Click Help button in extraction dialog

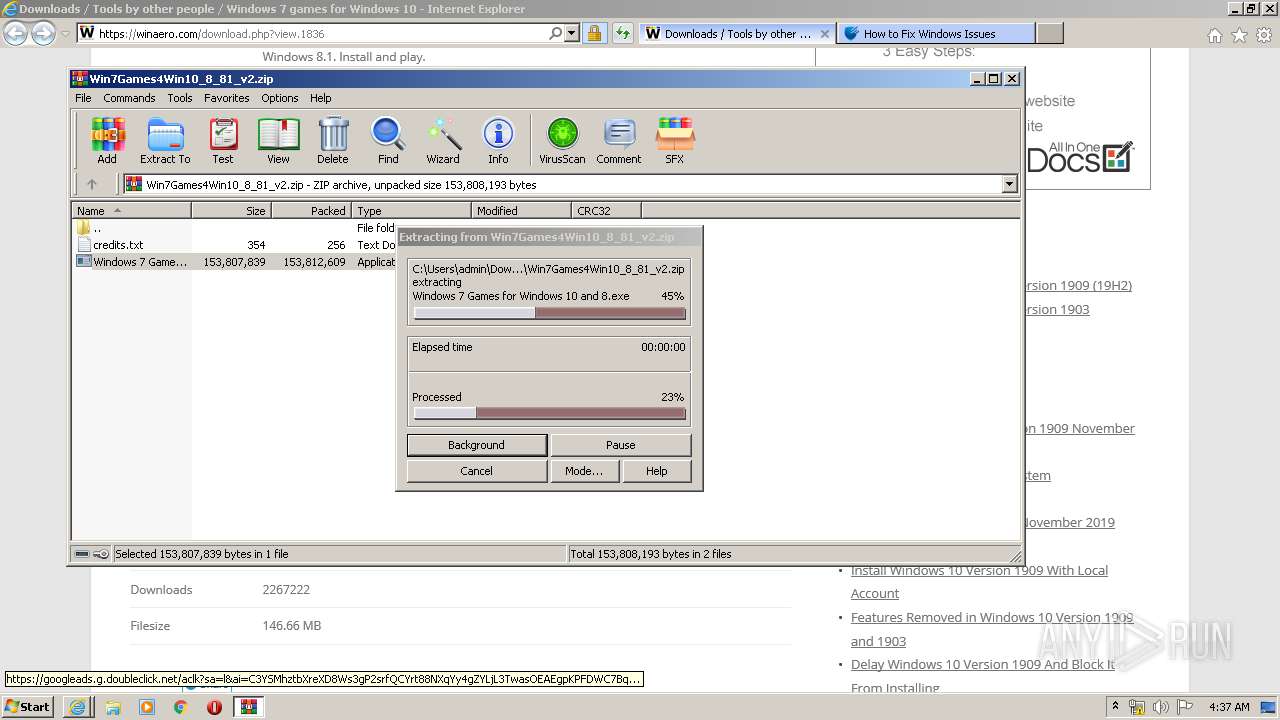[x=656, y=471]
